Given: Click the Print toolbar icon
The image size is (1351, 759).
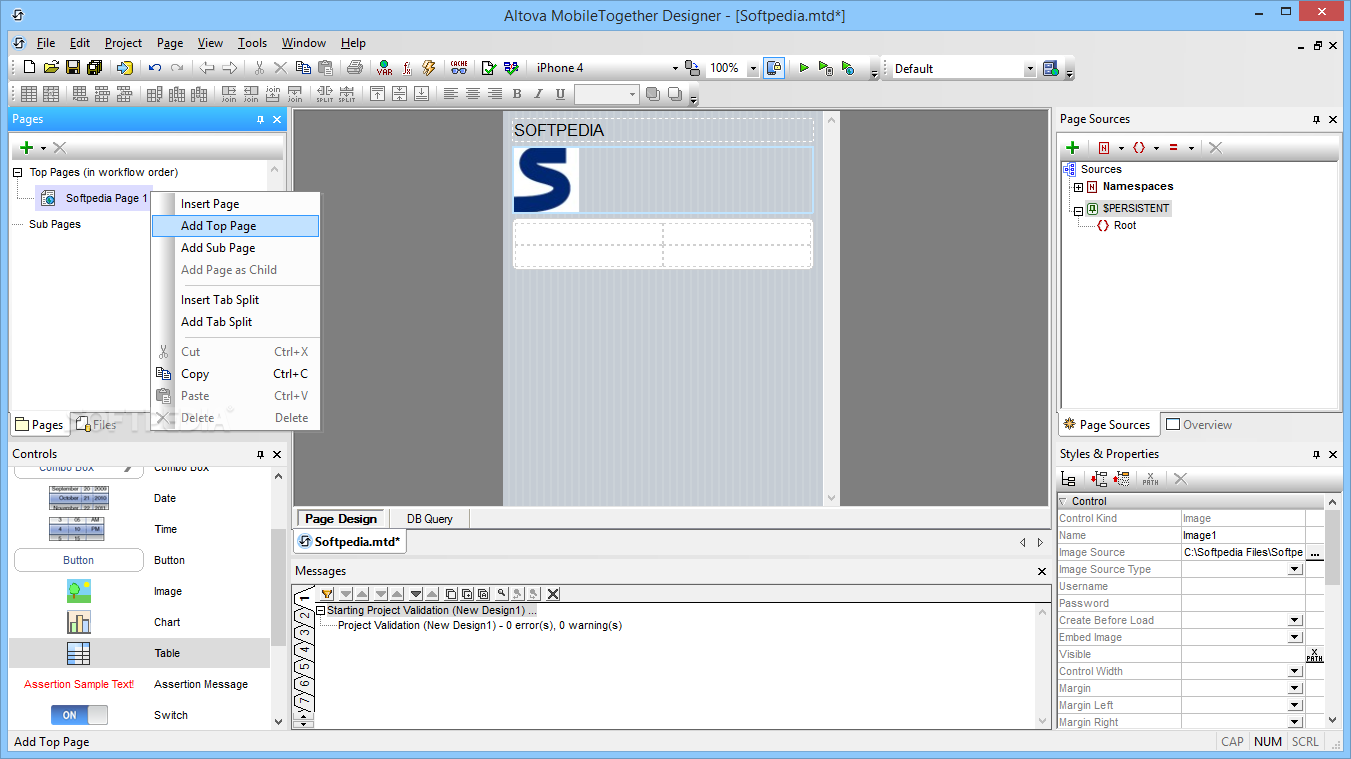Looking at the screenshot, I should point(354,68).
